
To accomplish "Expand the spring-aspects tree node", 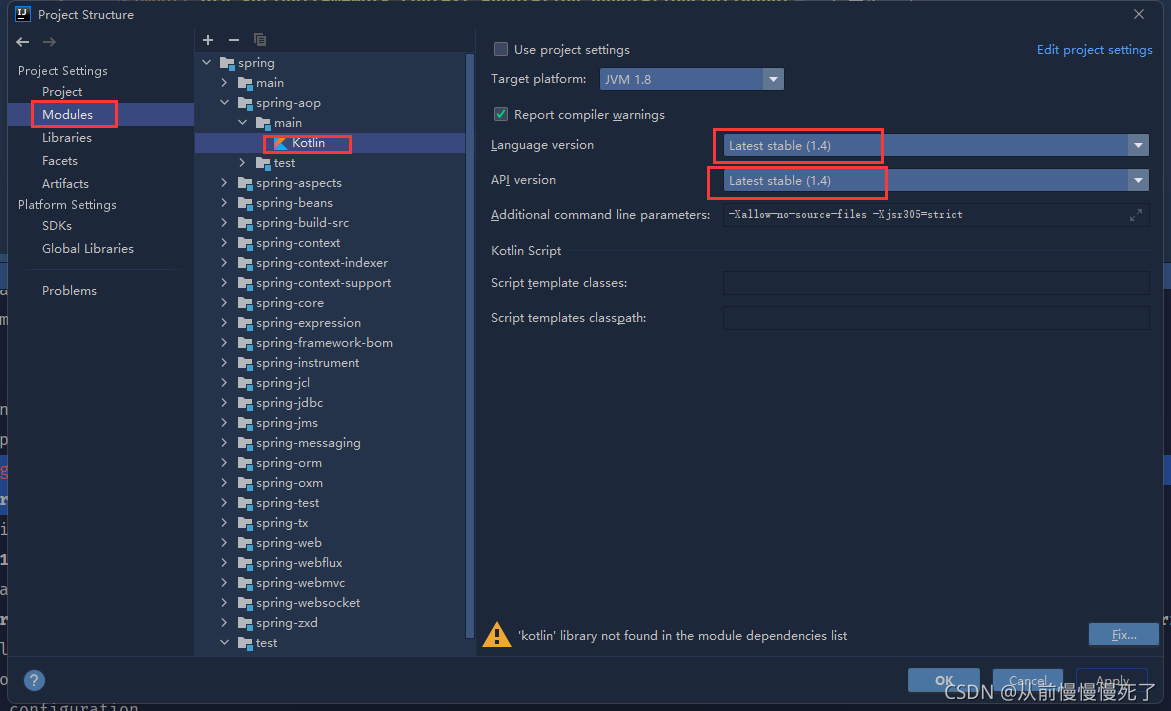I will [225, 183].
